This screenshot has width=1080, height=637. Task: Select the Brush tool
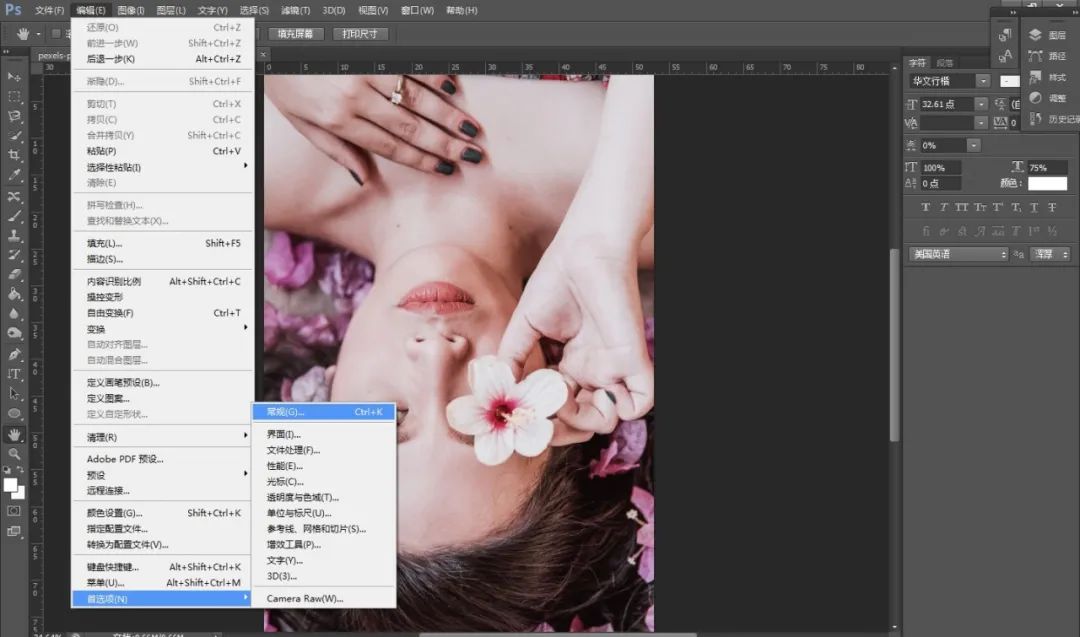(14, 216)
